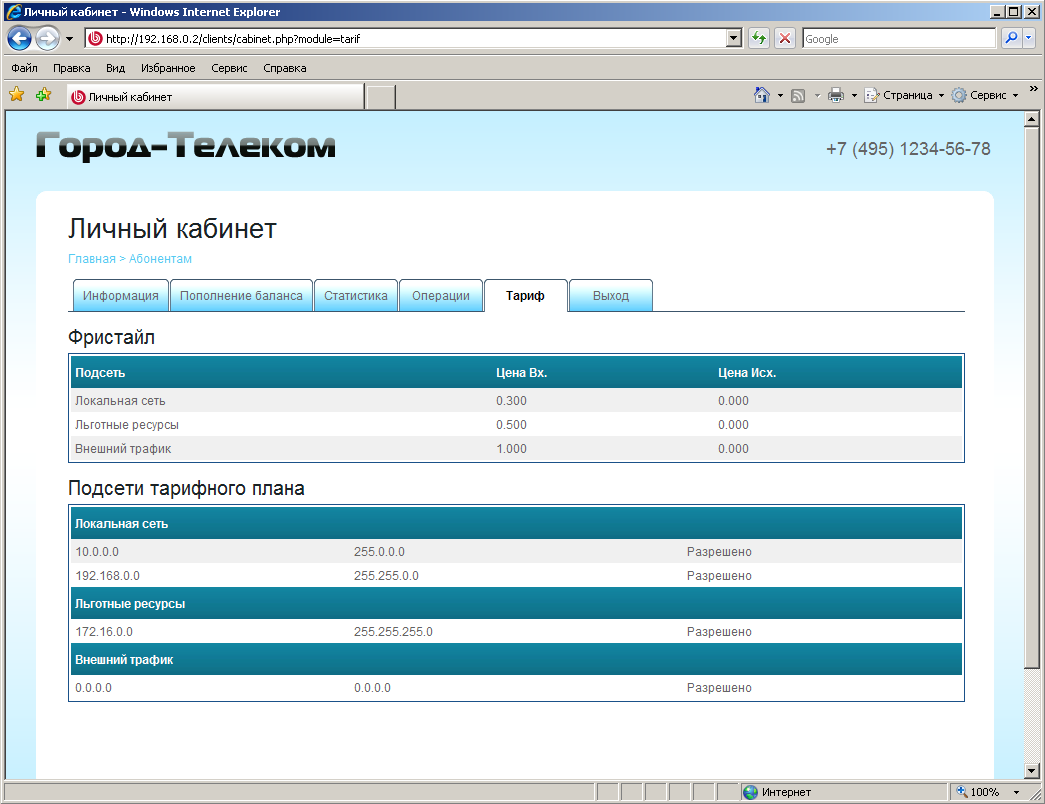Click the browser Forward arrow button
1045x804 pixels.
tap(47, 39)
